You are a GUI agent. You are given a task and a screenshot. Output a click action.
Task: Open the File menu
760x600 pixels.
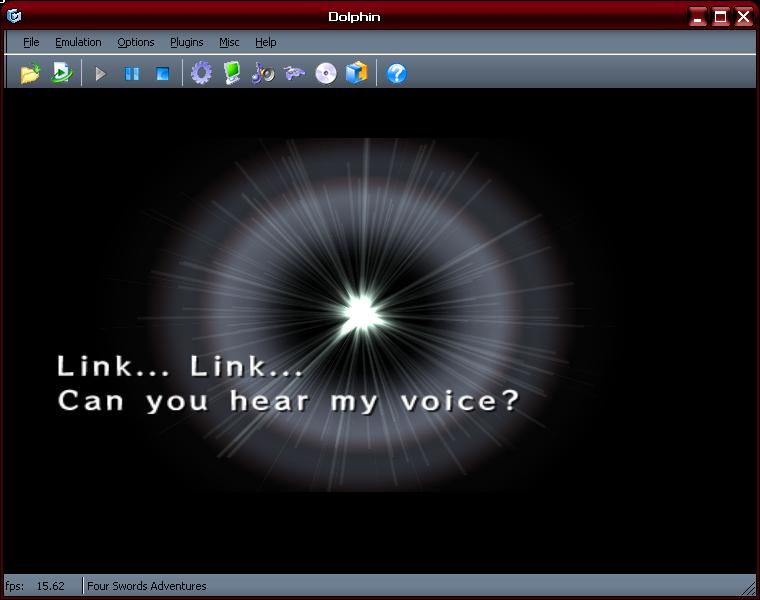(31, 42)
